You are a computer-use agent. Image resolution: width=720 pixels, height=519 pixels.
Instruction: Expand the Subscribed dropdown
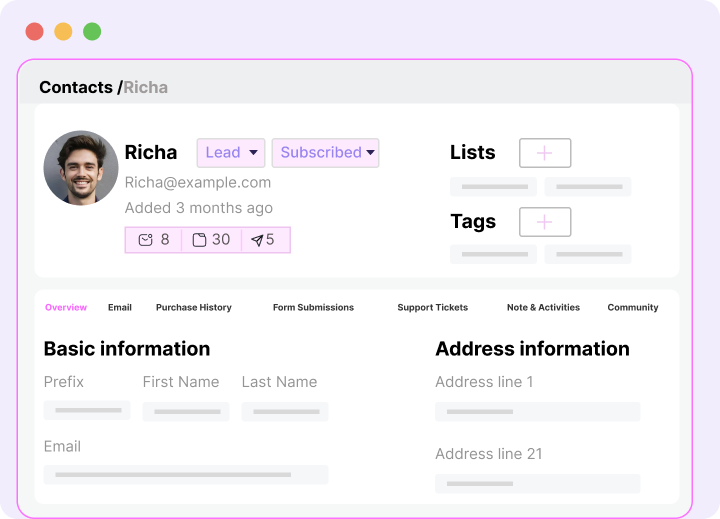(x=326, y=153)
